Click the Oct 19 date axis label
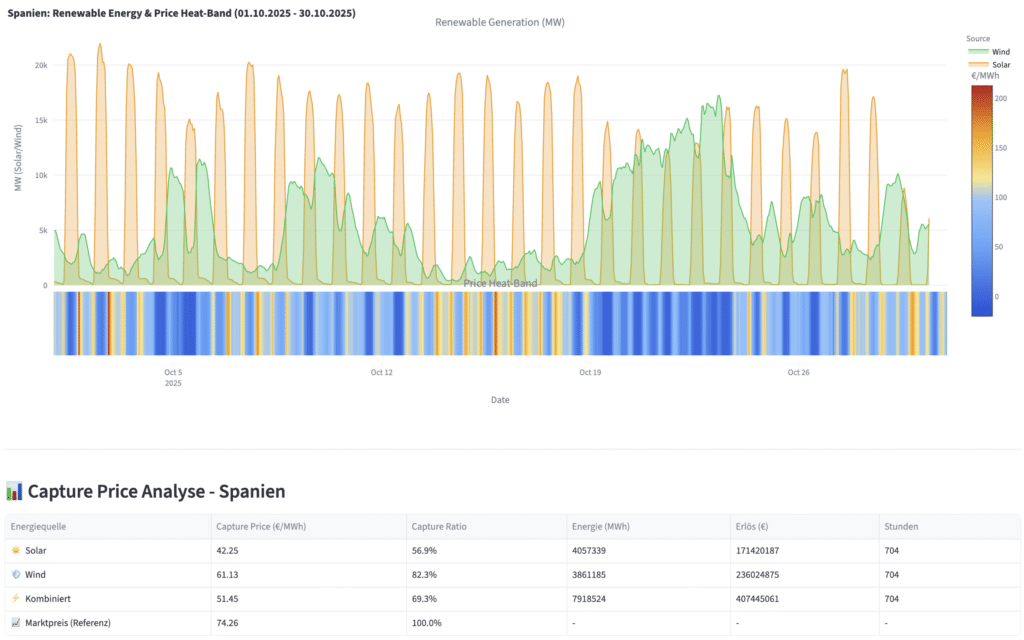The height and width of the screenshot is (640, 1024). pos(590,372)
